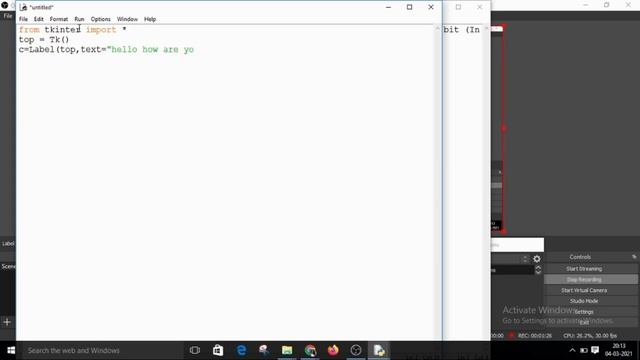Click Start Streaming in OBS Controls

click(584, 269)
